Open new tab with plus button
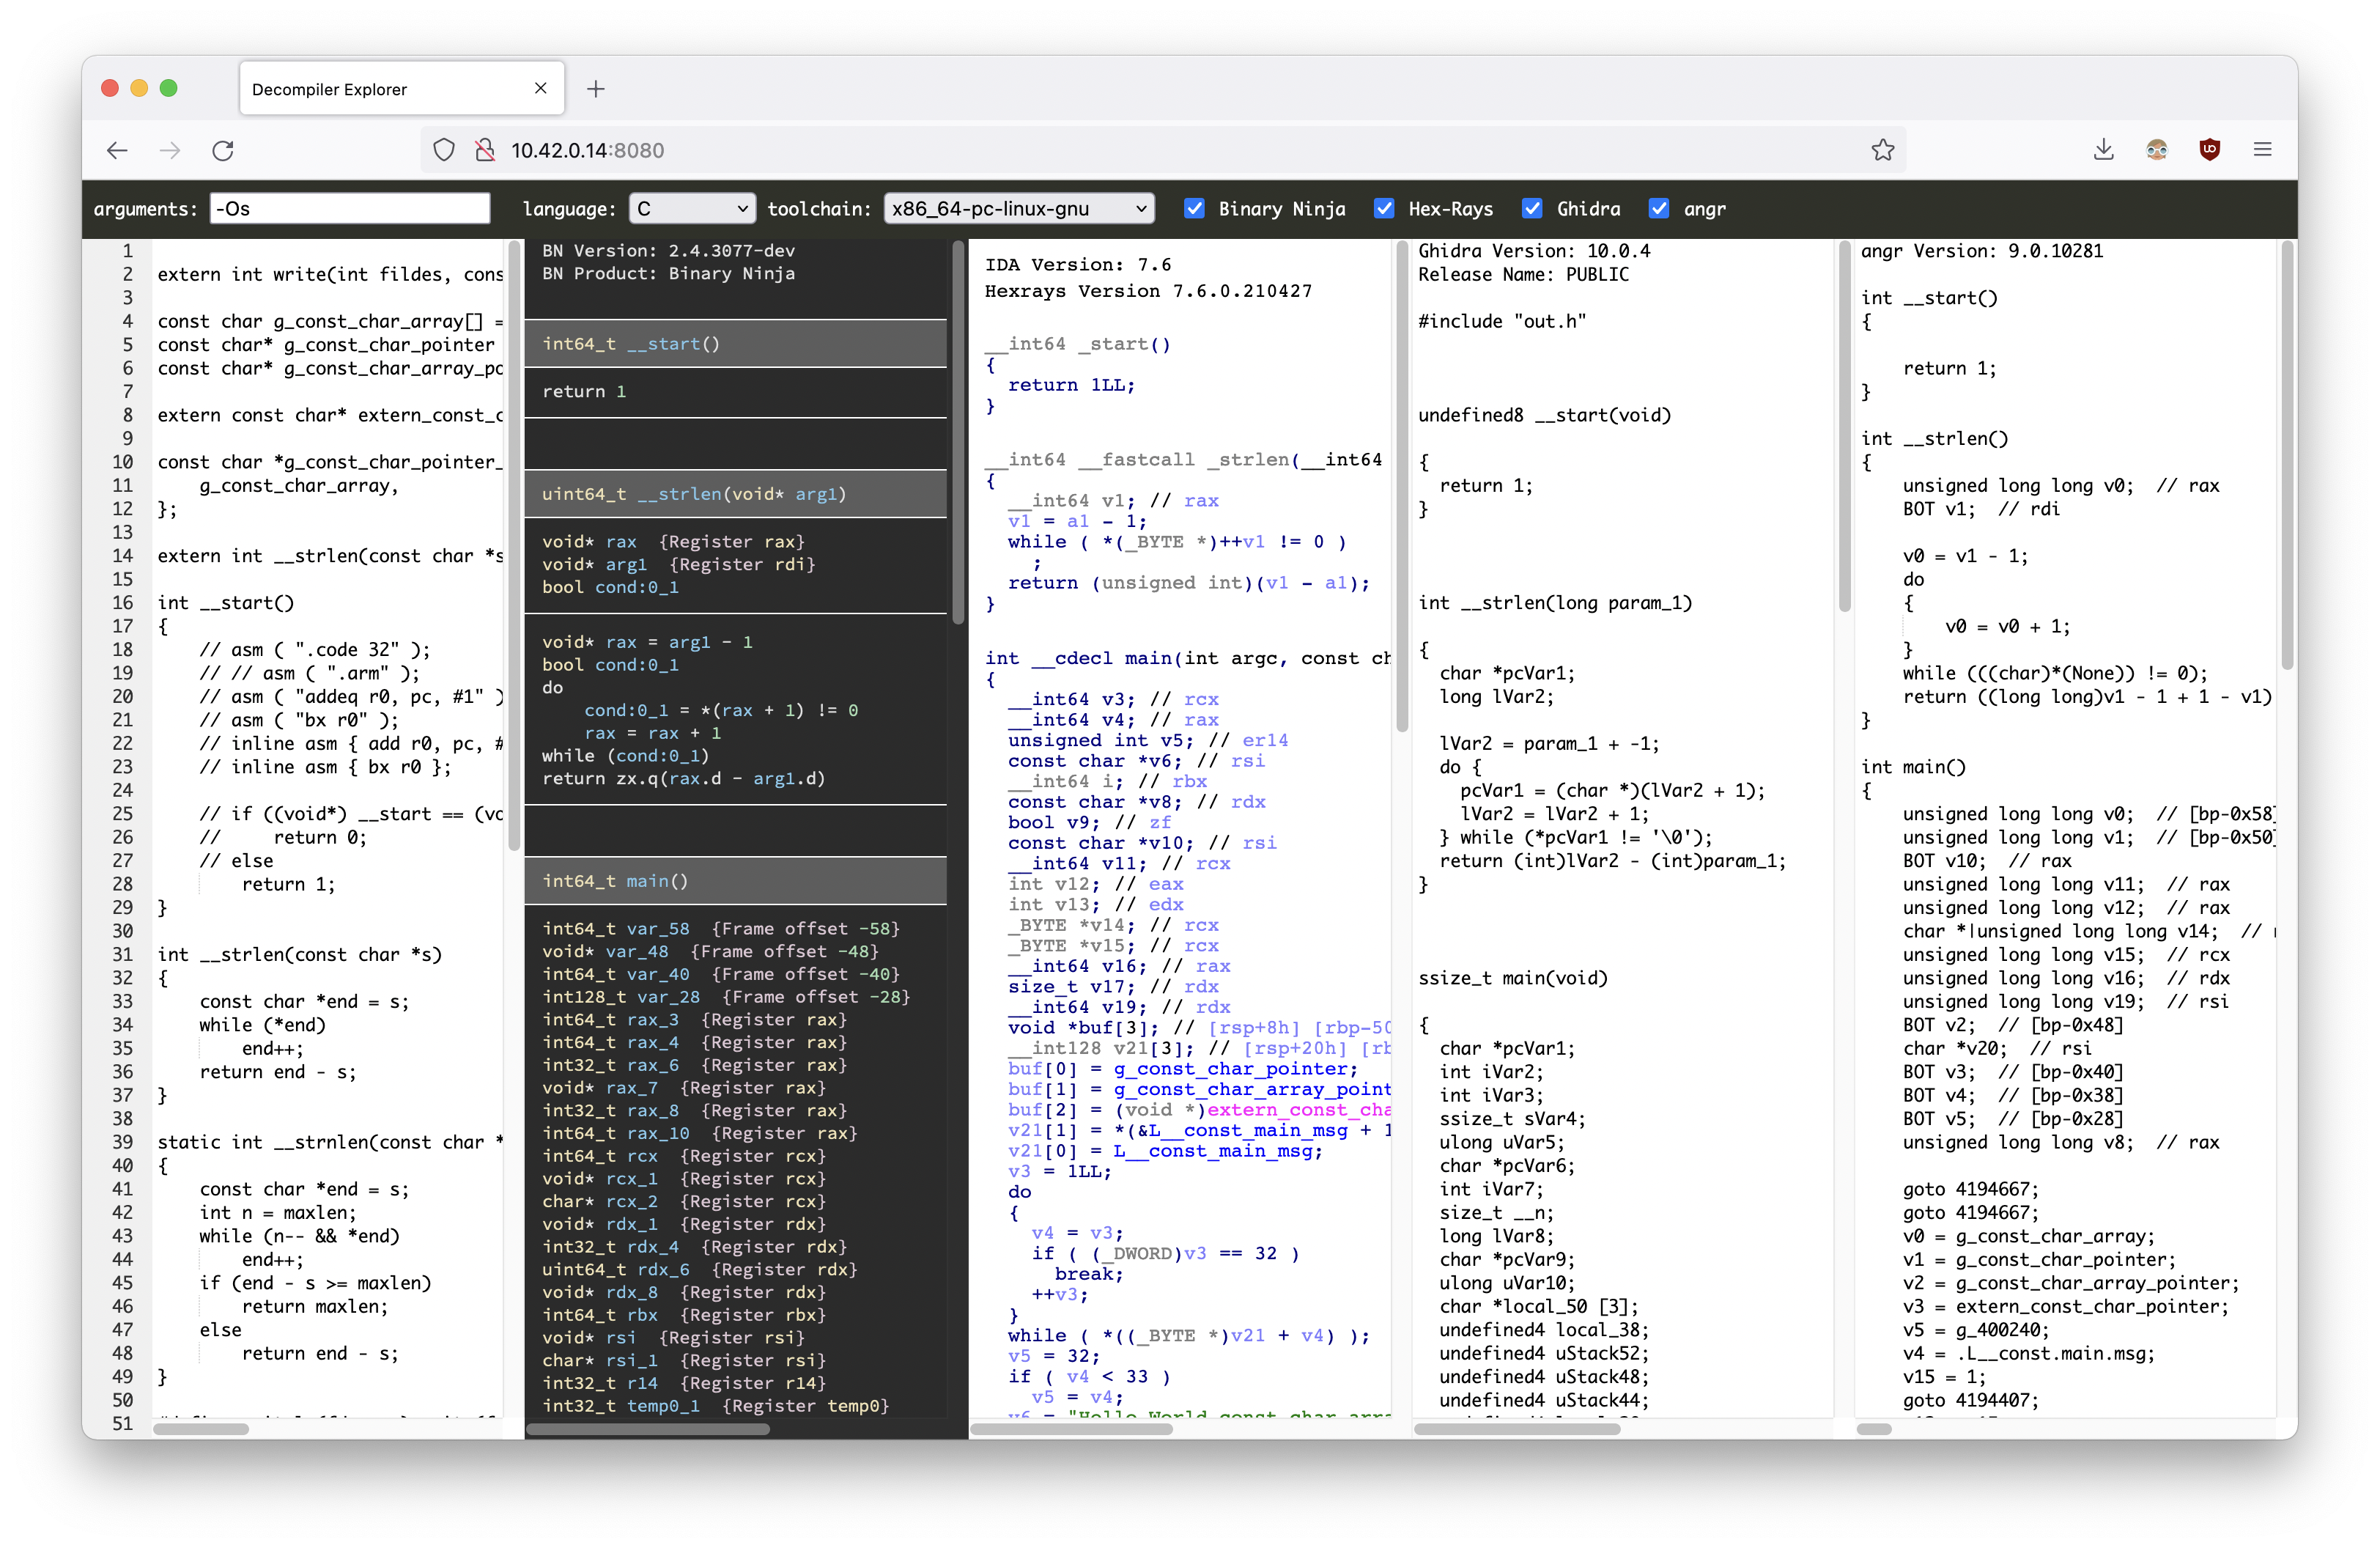The image size is (2380, 1548). [596, 89]
